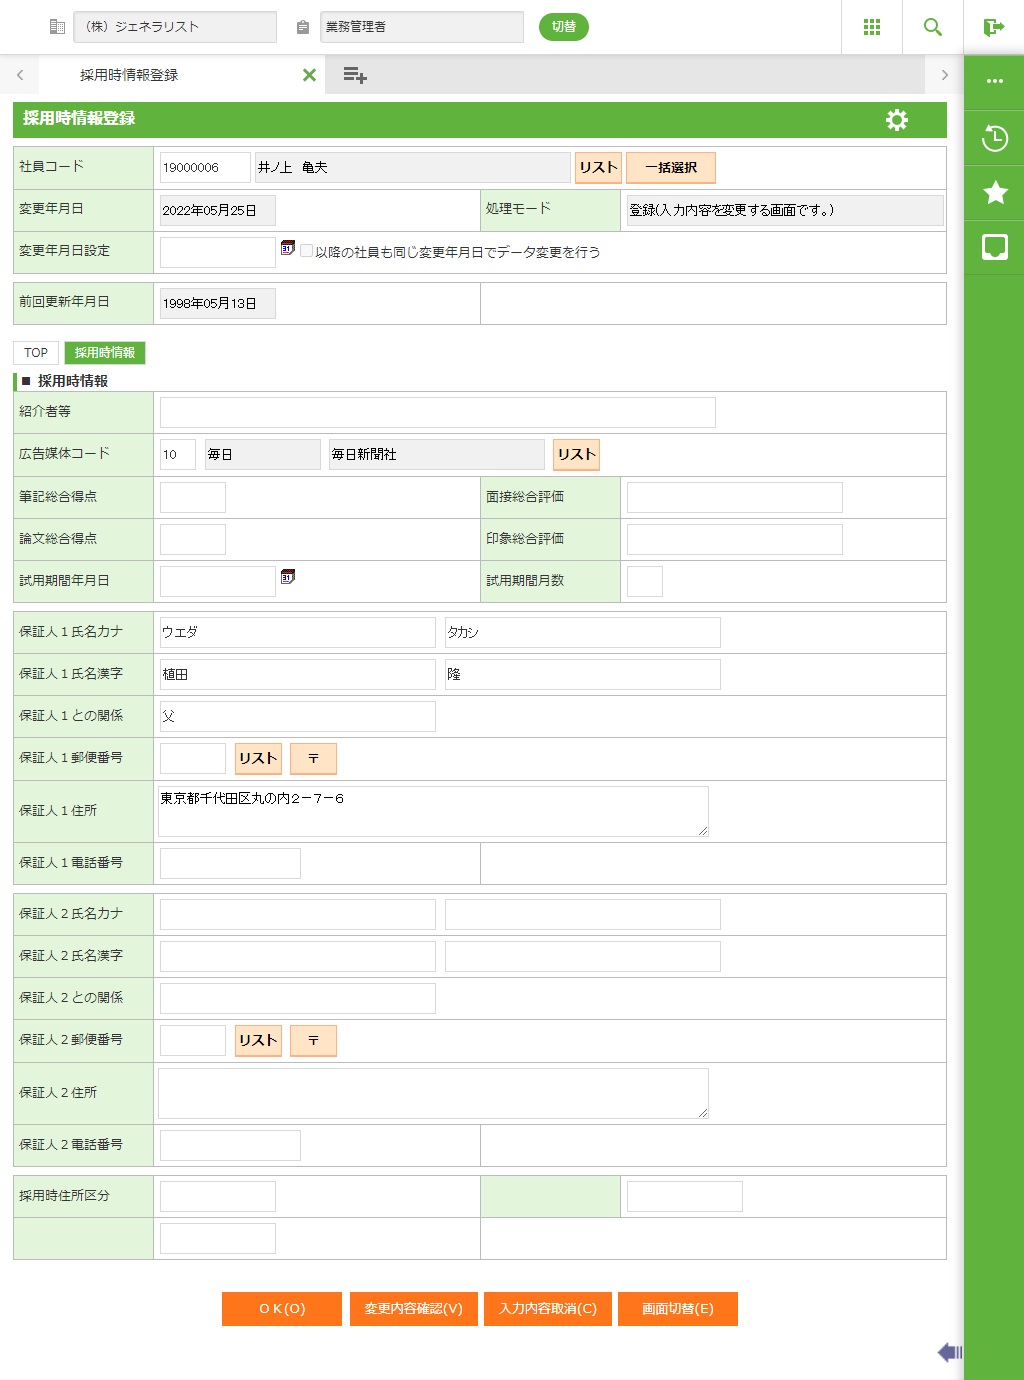Click the 保証人2住所 textarea
Screen dimensions: 1024x1380
[x=433, y=1094]
